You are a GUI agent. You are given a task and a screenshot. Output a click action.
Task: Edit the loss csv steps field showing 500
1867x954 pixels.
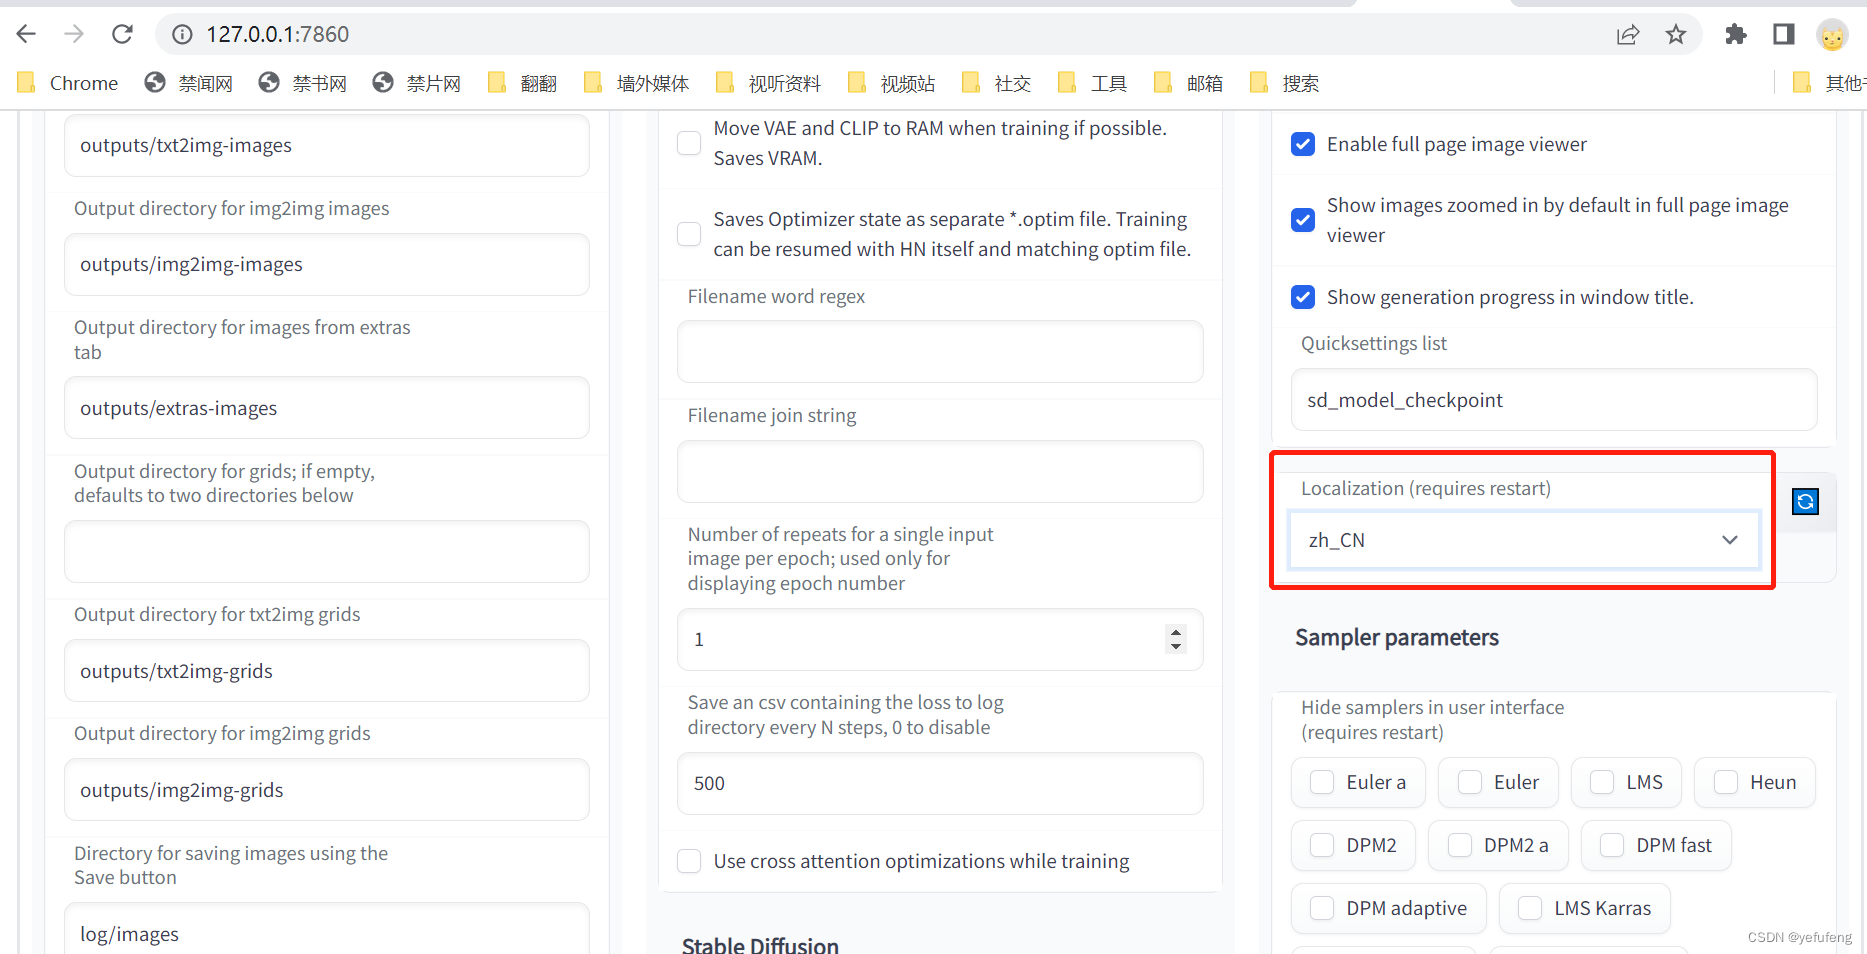pyautogui.click(x=940, y=783)
